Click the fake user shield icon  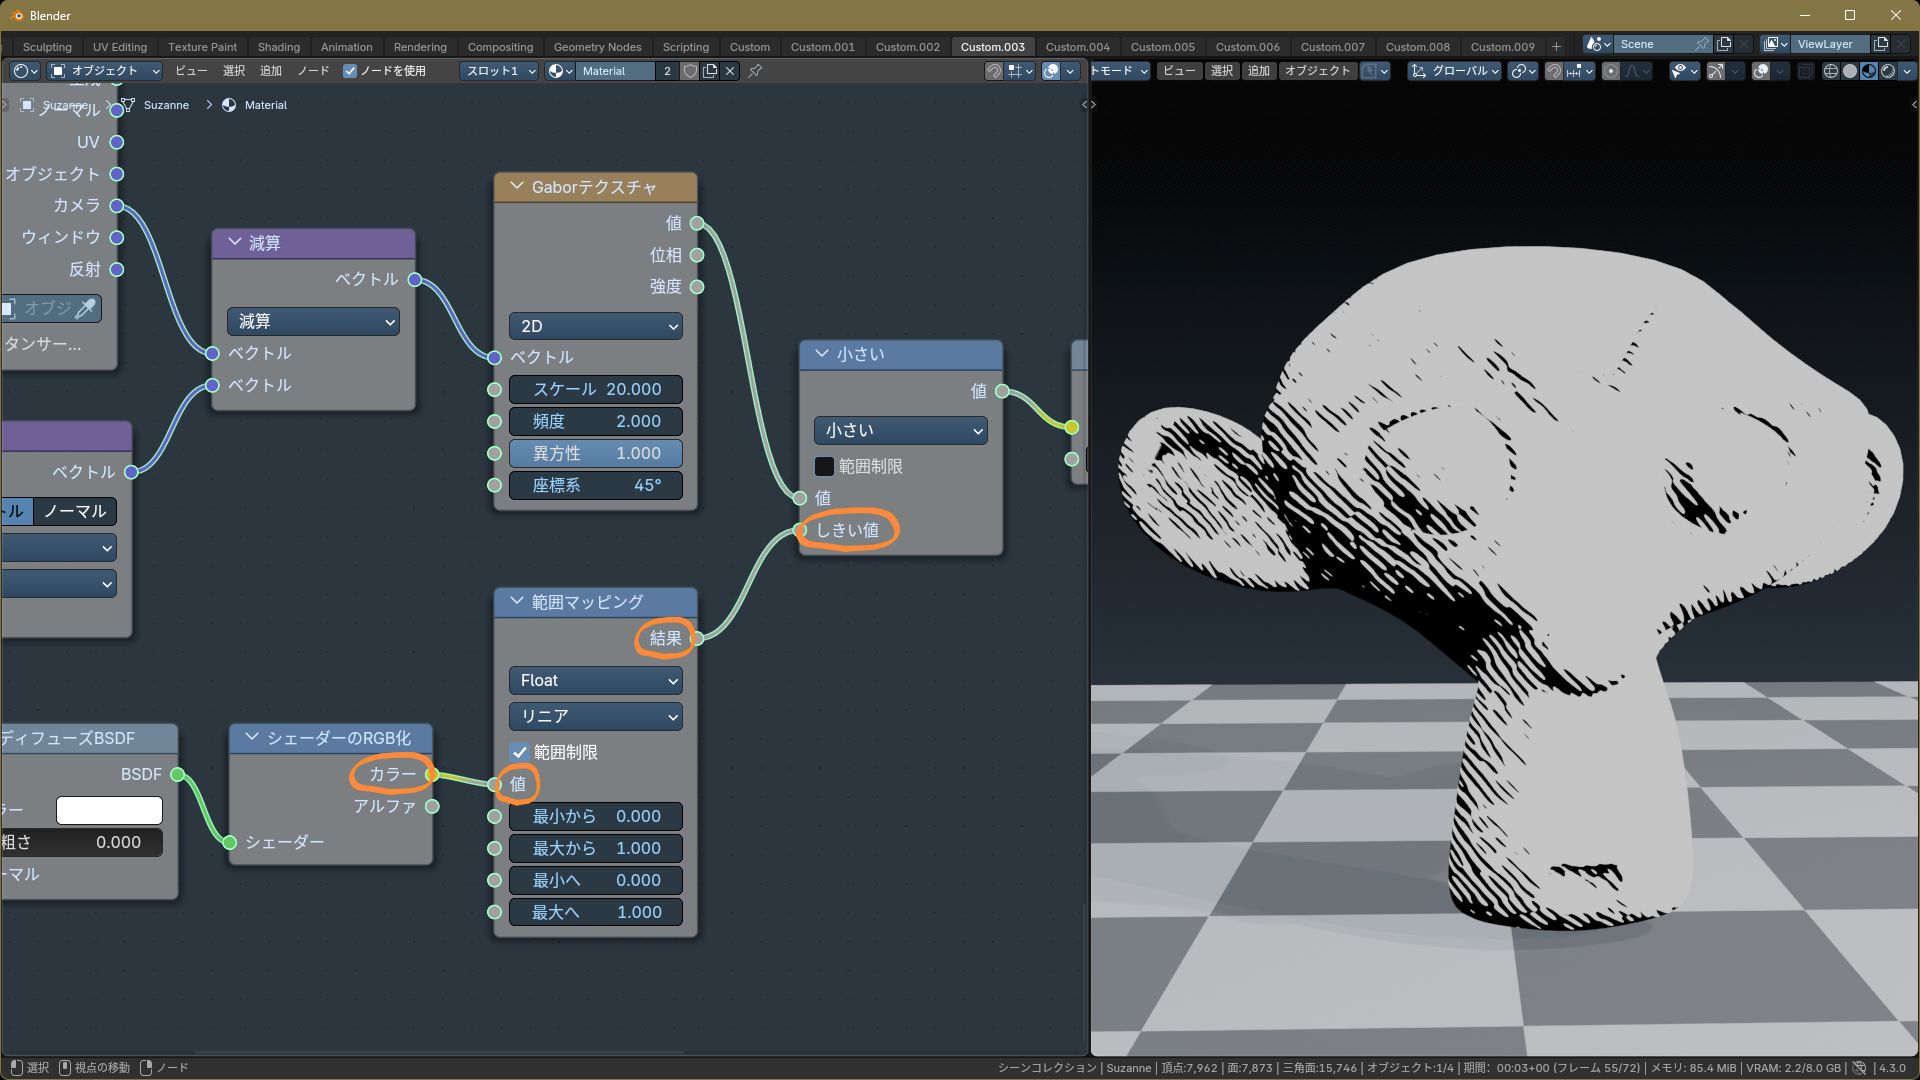pos(690,71)
